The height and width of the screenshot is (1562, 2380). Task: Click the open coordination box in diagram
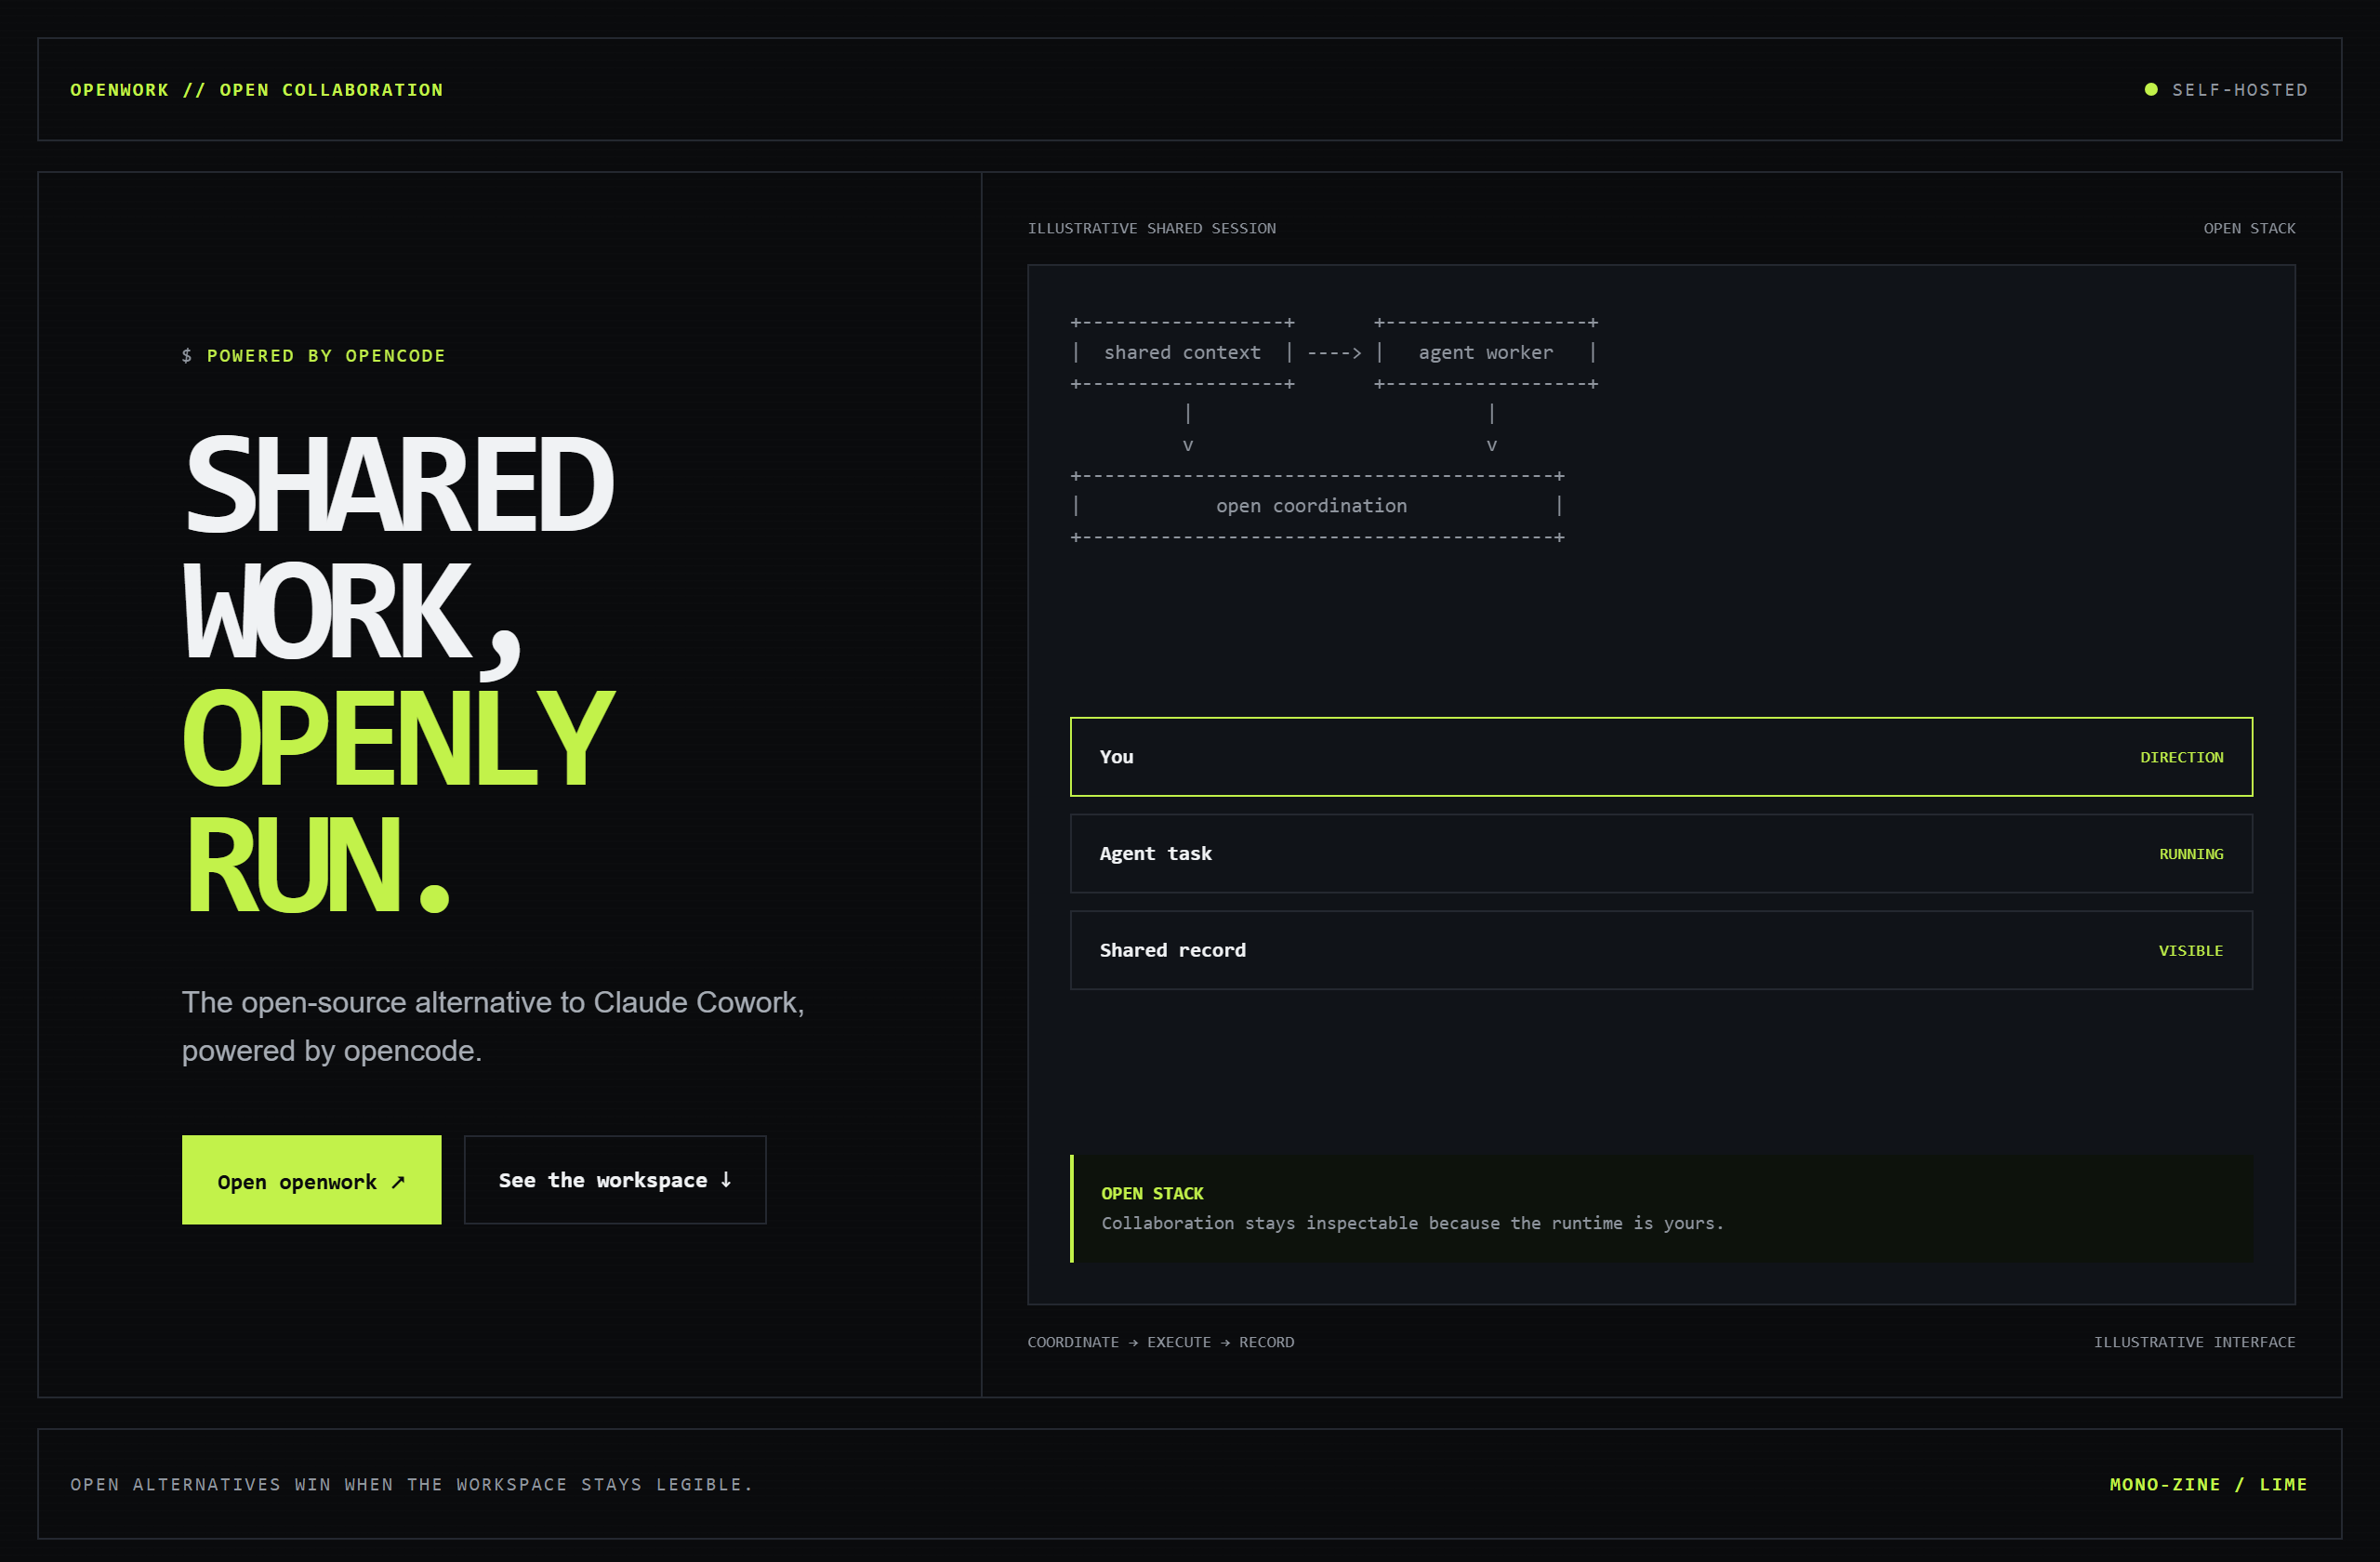(1317, 506)
